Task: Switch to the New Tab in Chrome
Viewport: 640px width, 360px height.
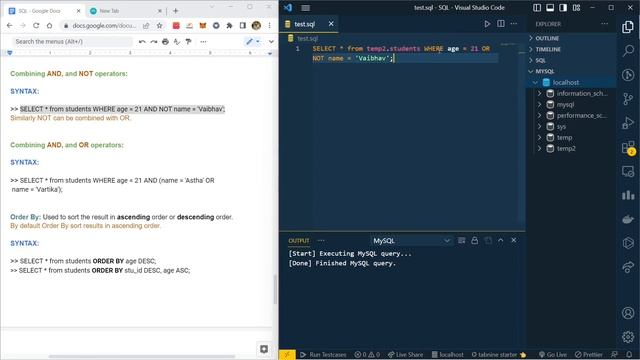Action: click(x=126, y=11)
